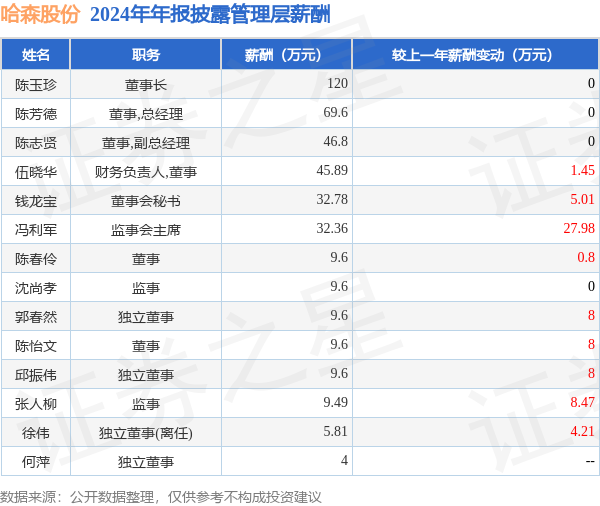
Task: Click the salary value 5.81
Action: pyautogui.click(x=336, y=431)
